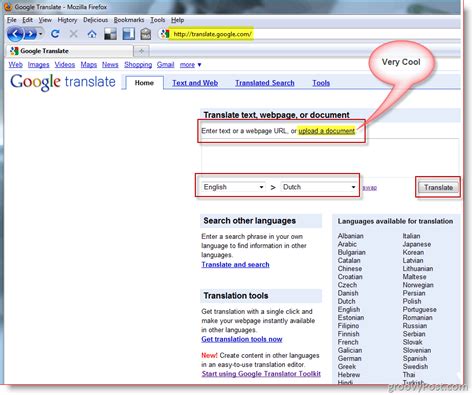
Task: Click the Google translate logo
Action: coord(63,82)
